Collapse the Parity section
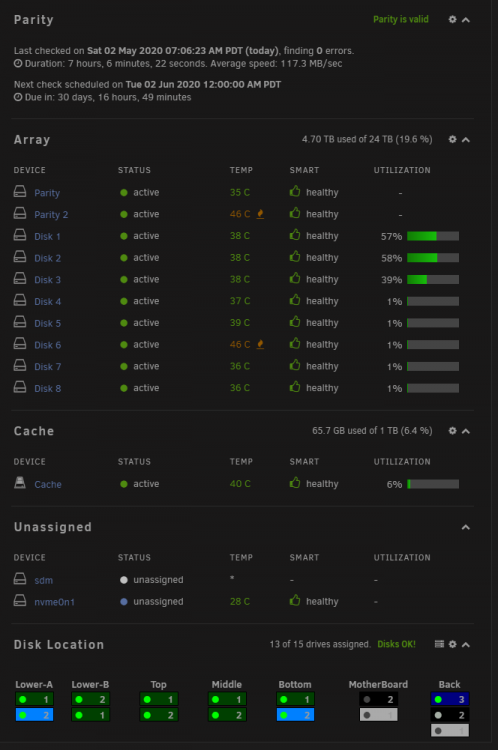This screenshot has width=498, height=750. click(x=465, y=20)
